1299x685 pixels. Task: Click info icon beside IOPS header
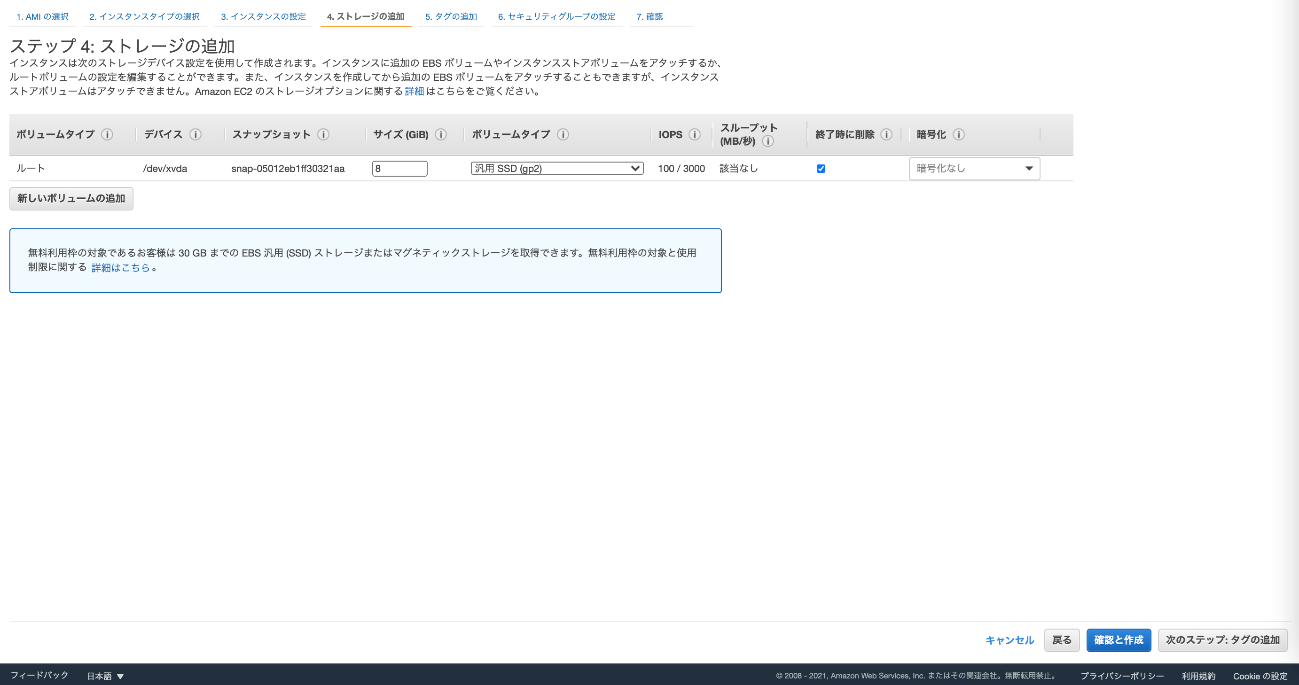click(694, 135)
